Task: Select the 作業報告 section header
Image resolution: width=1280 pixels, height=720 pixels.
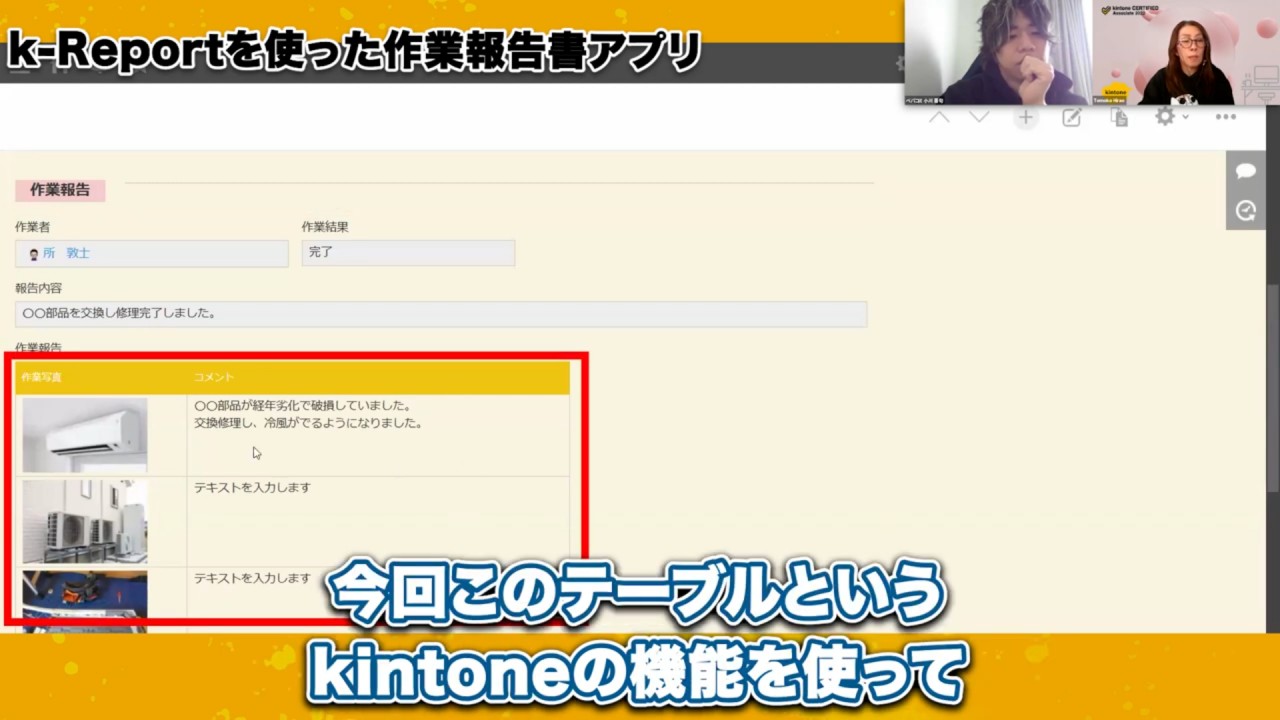Action: coord(59,189)
